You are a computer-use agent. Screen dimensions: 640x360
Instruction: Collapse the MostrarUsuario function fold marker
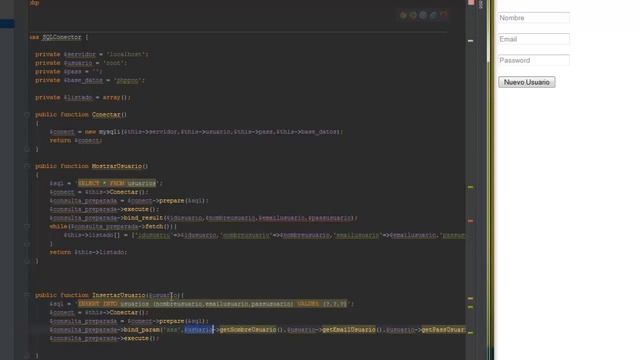(x=27, y=166)
